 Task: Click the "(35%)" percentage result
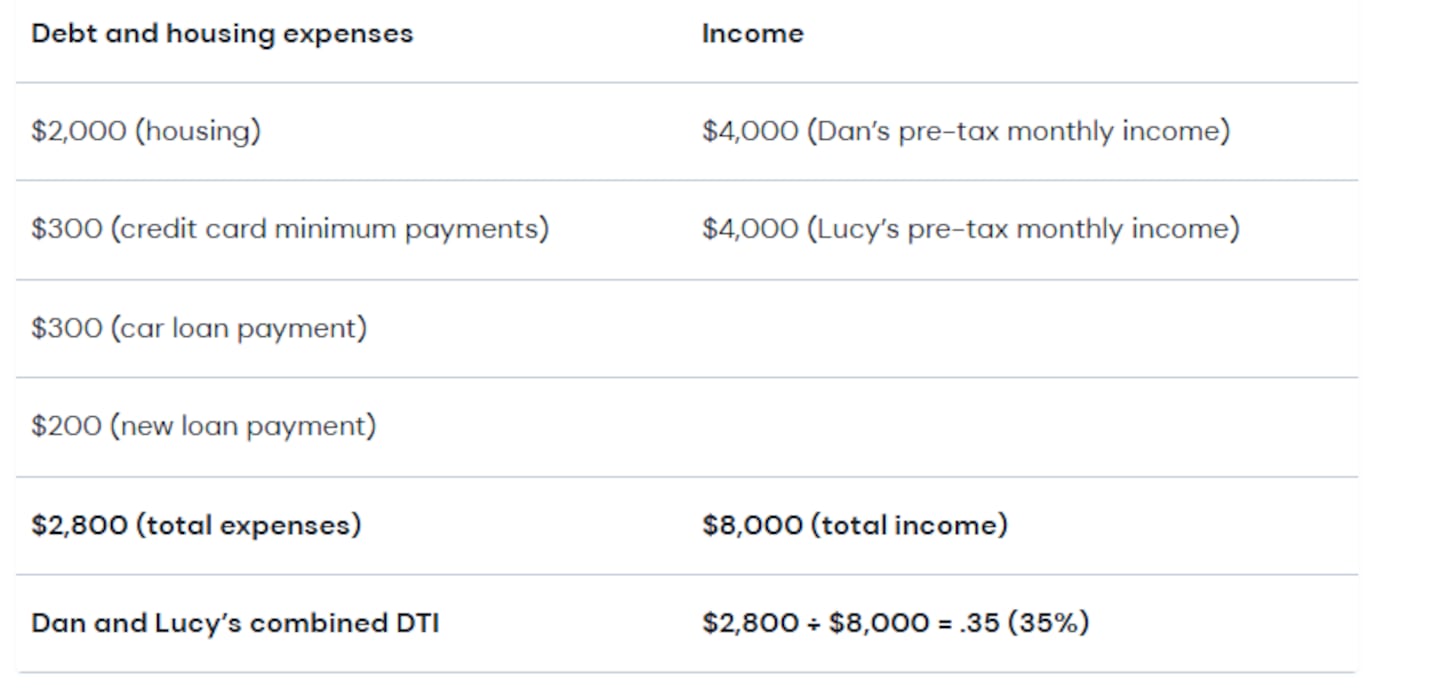pyautogui.click(x=1047, y=624)
